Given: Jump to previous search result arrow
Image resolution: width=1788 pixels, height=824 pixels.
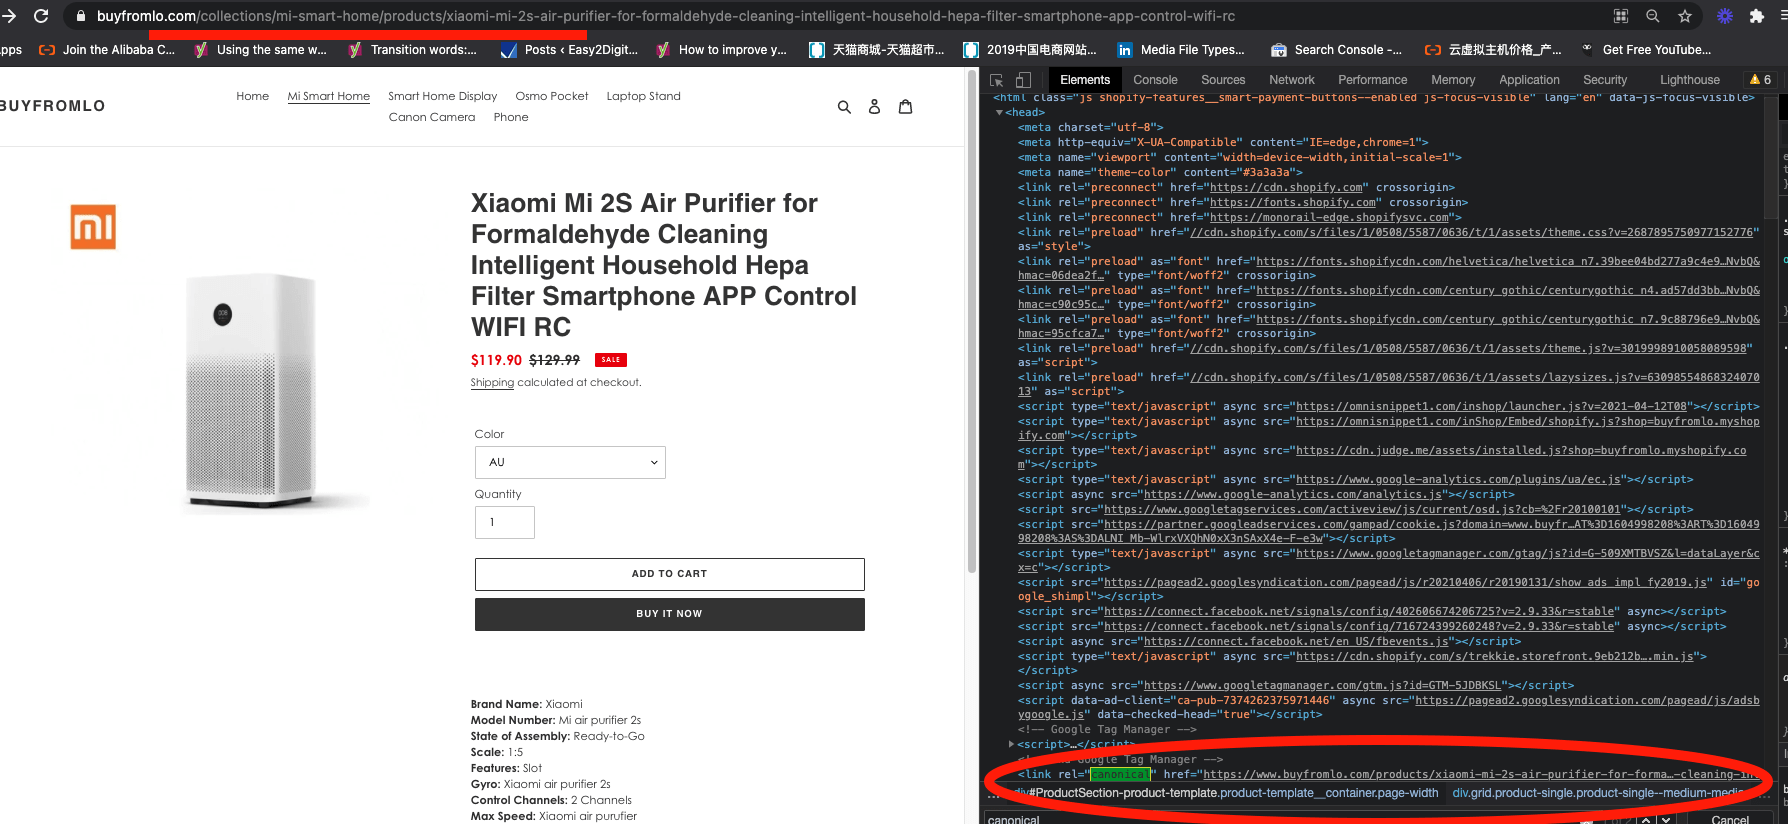Looking at the screenshot, I should point(1645,820).
